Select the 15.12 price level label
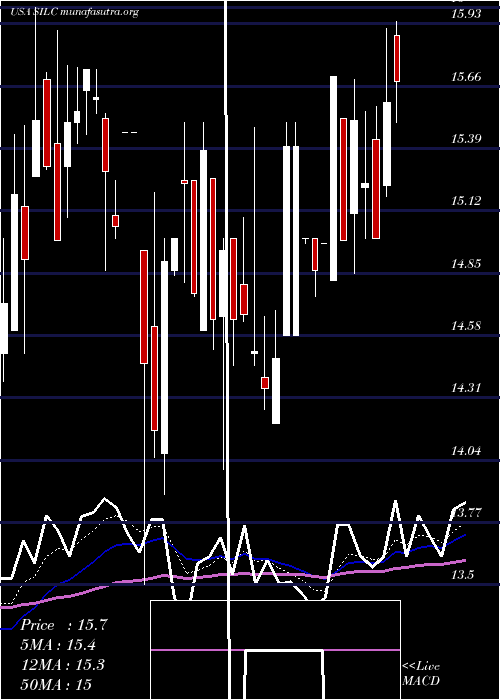Screen dimensions: 500x700 (x=466, y=201)
